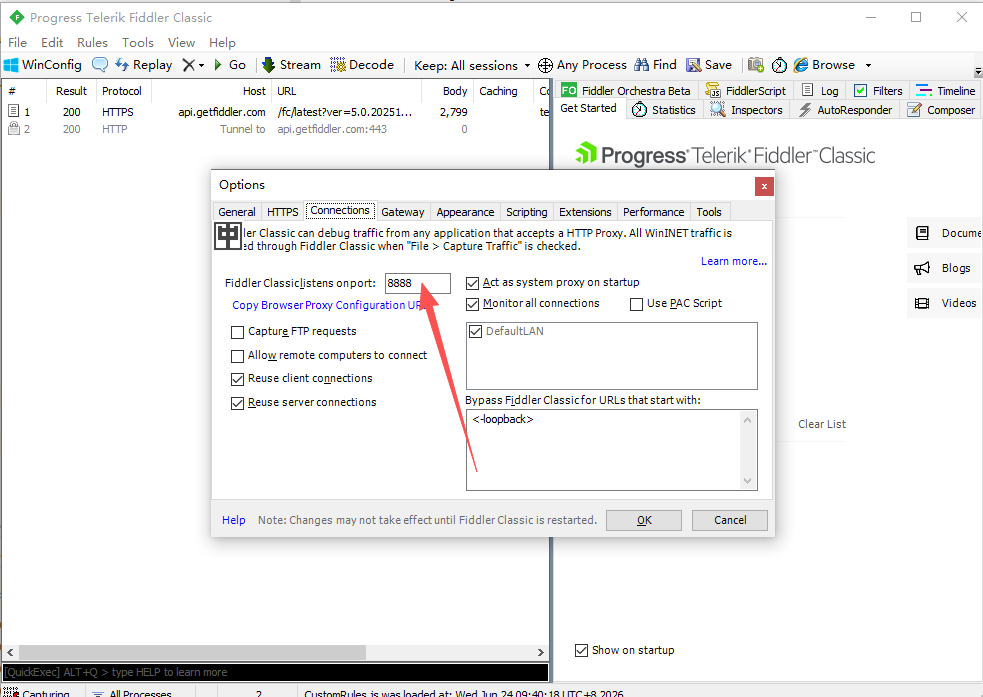Switch to the Inspectors tab
The width and height of the screenshot is (983, 697).
(747, 110)
